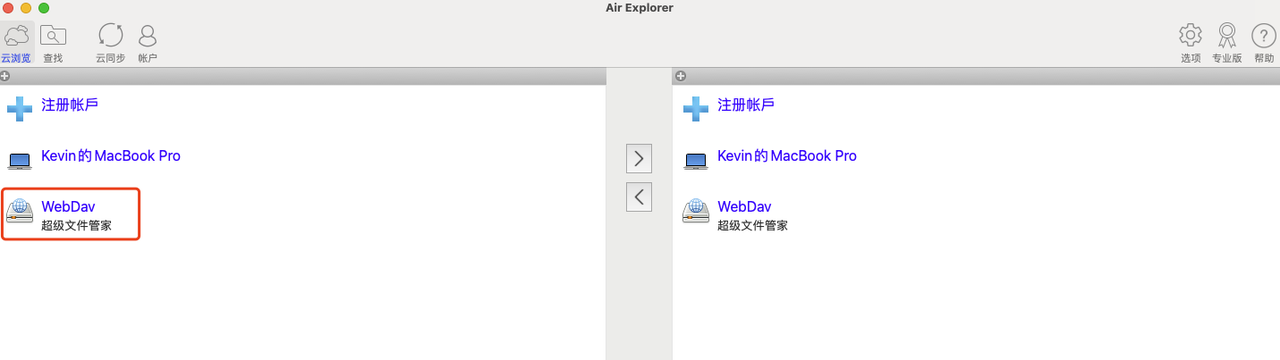Viewport: 1280px width, 360px height.
Task: Open WebDav account in right pane
Action: coord(744,207)
